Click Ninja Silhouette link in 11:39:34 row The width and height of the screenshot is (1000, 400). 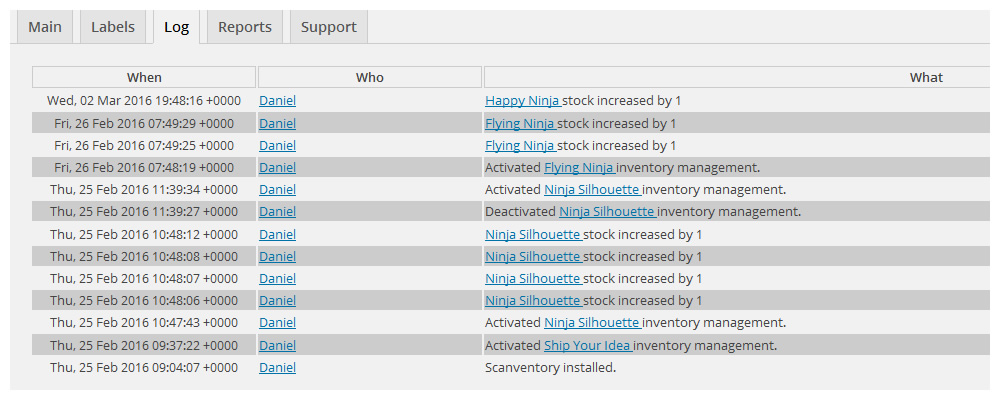pyautogui.click(x=592, y=190)
